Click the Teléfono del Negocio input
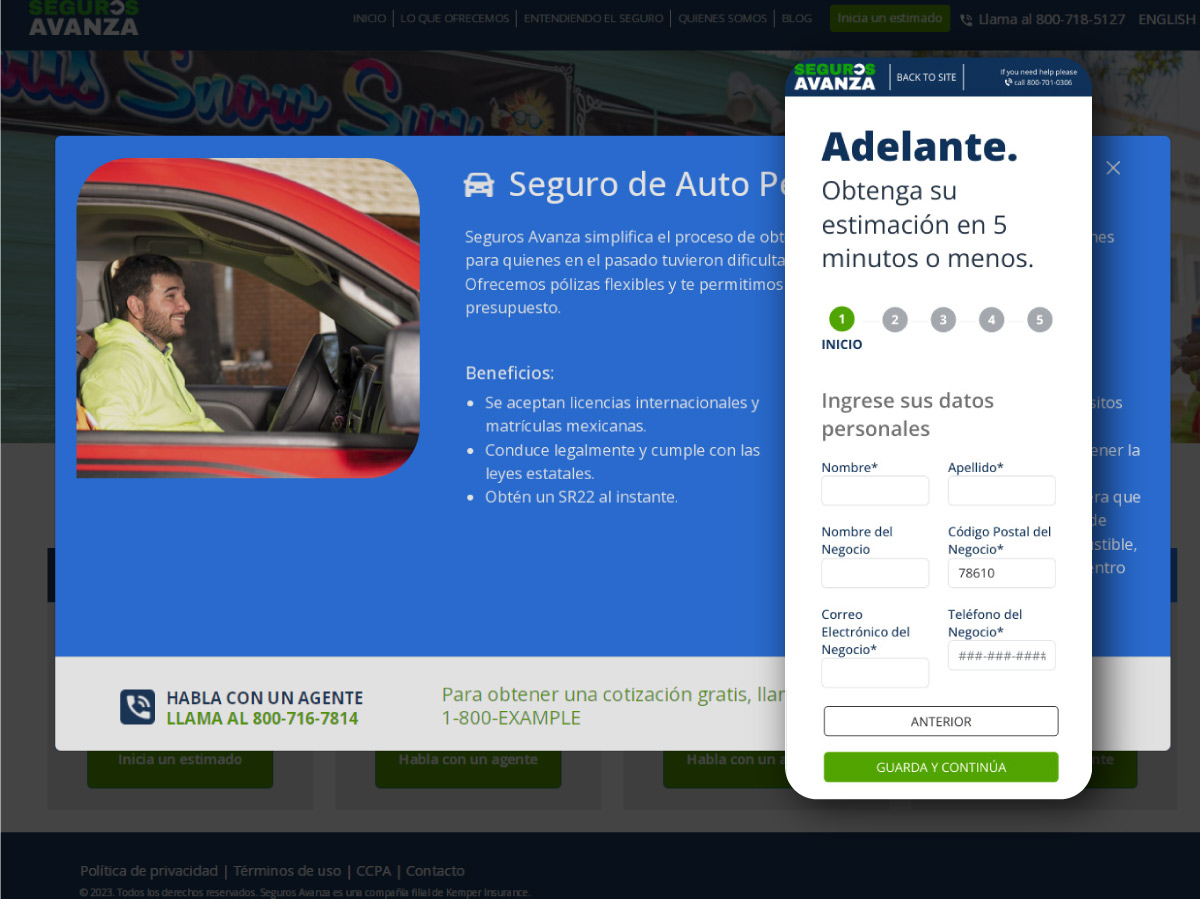This screenshot has width=1200, height=900. tap(1001, 656)
